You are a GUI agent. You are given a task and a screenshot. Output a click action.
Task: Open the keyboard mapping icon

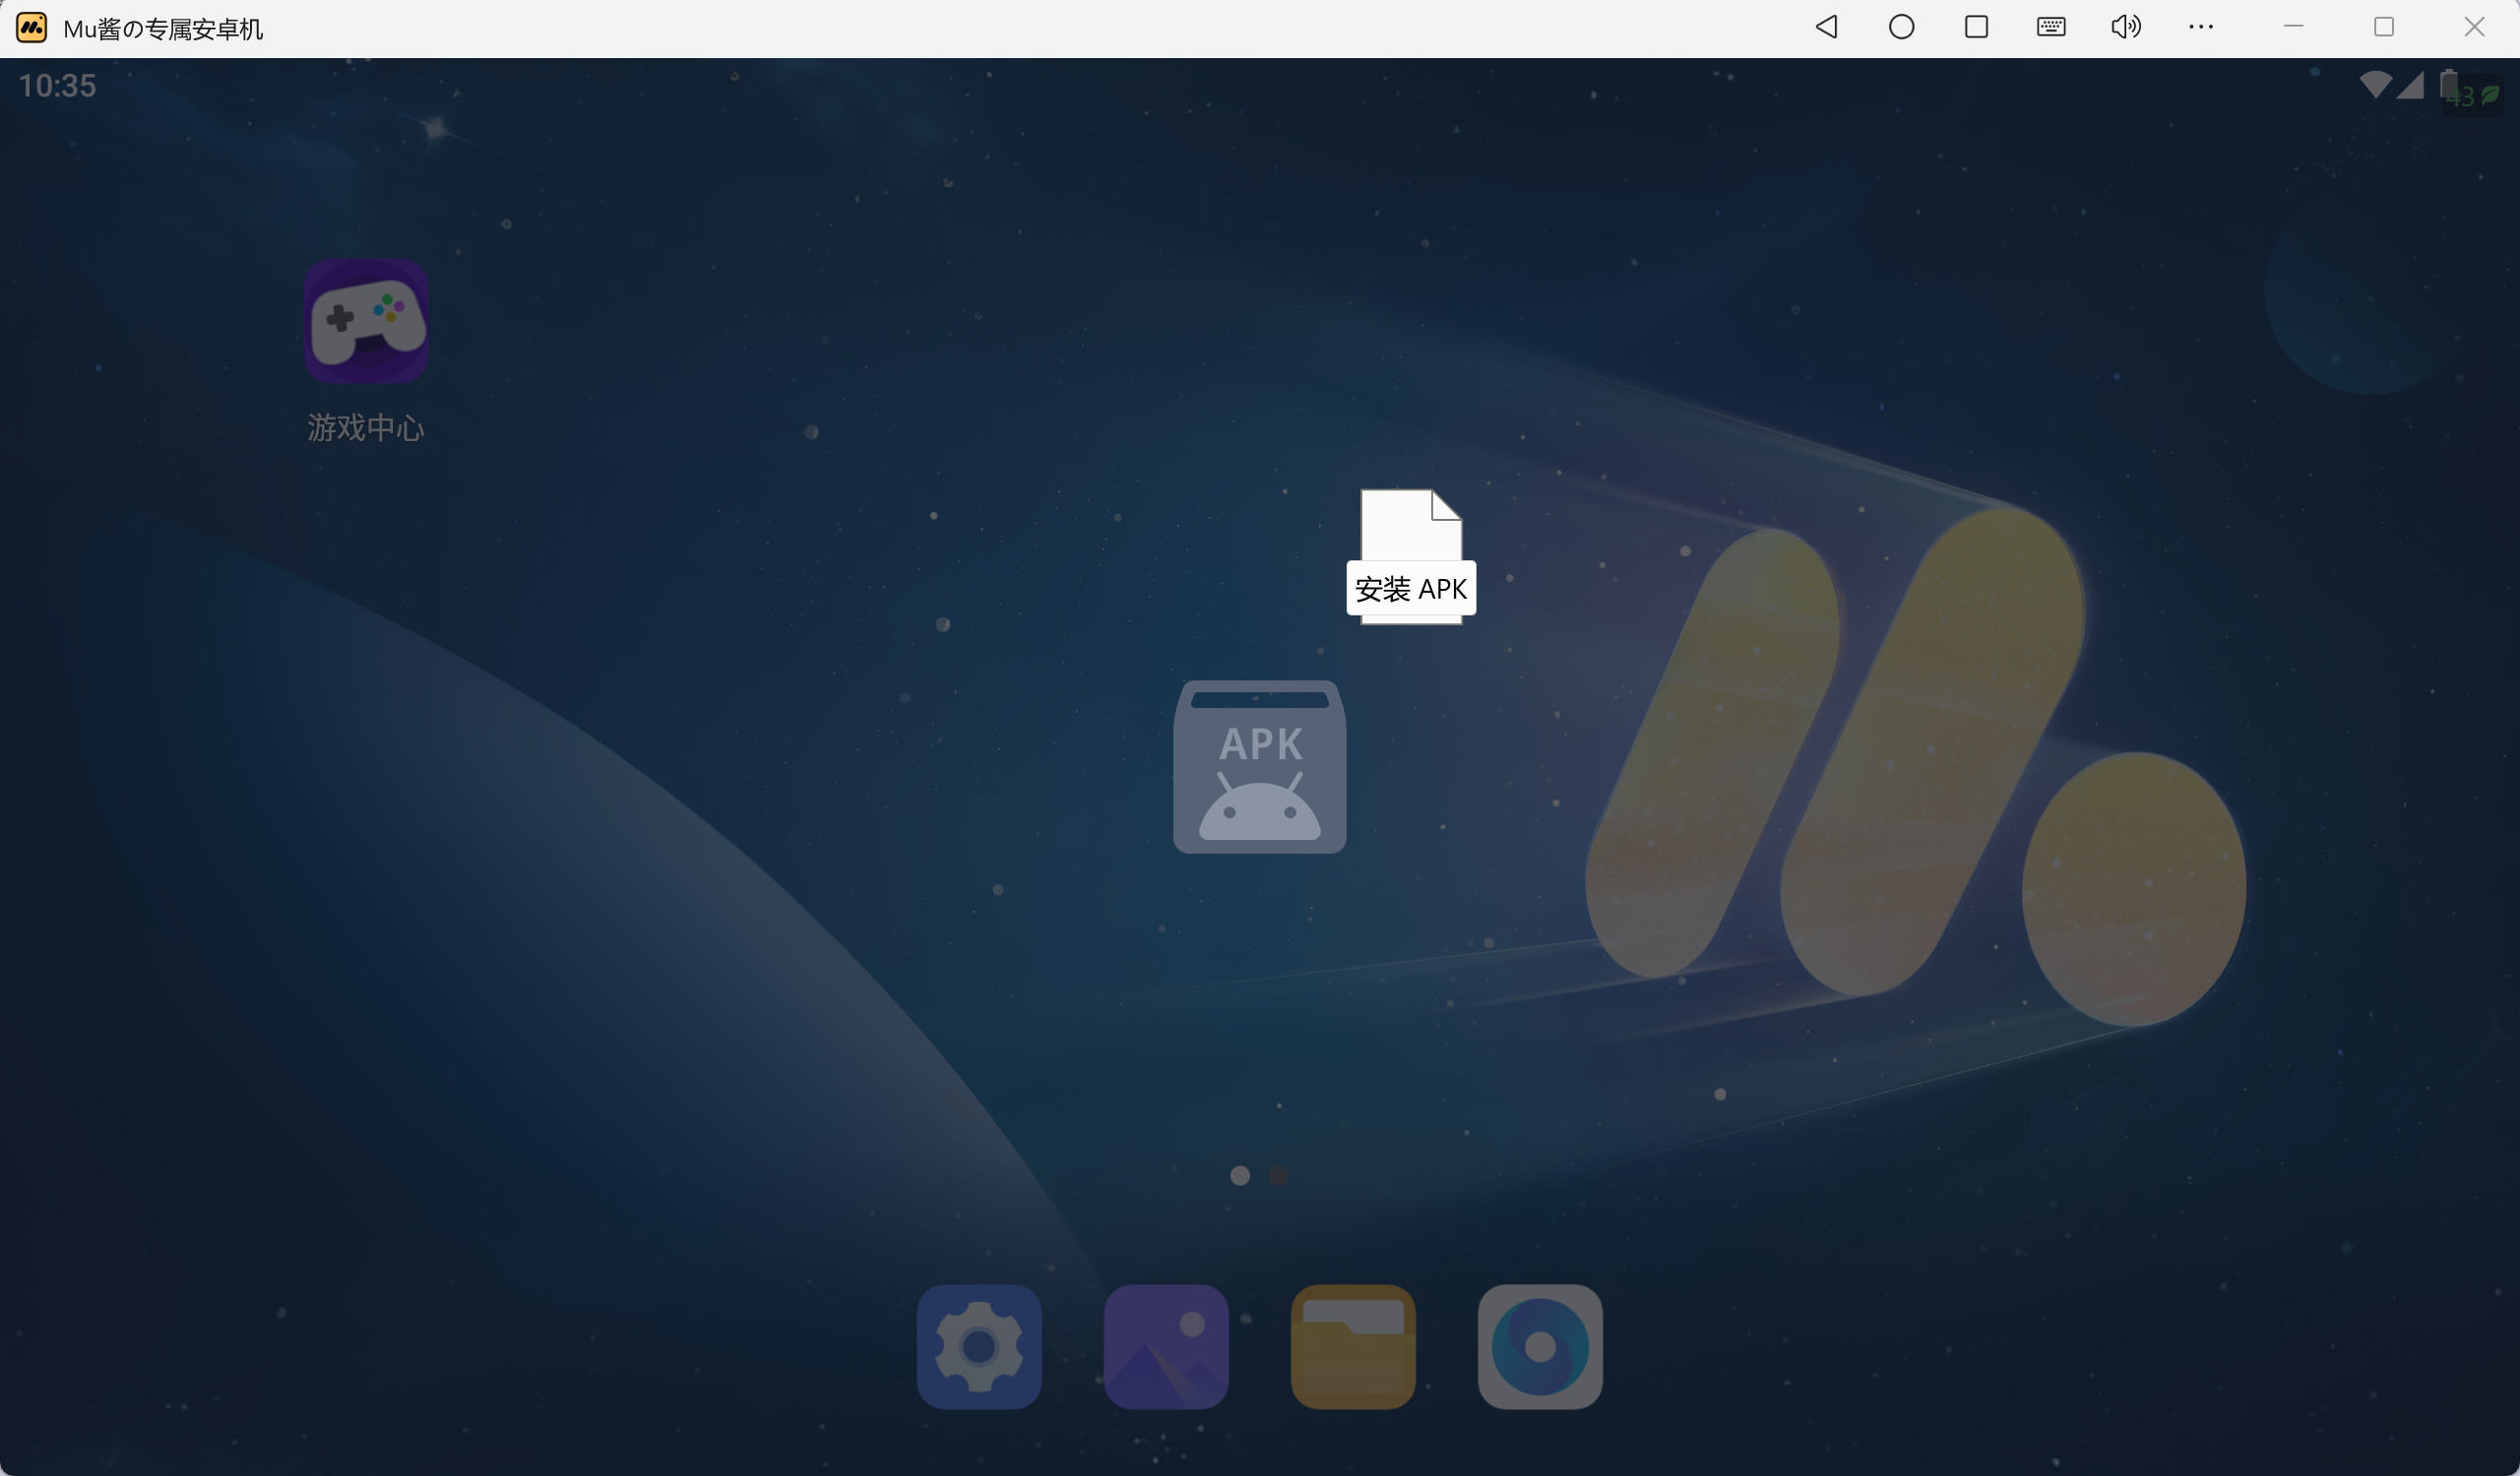[x=2050, y=27]
